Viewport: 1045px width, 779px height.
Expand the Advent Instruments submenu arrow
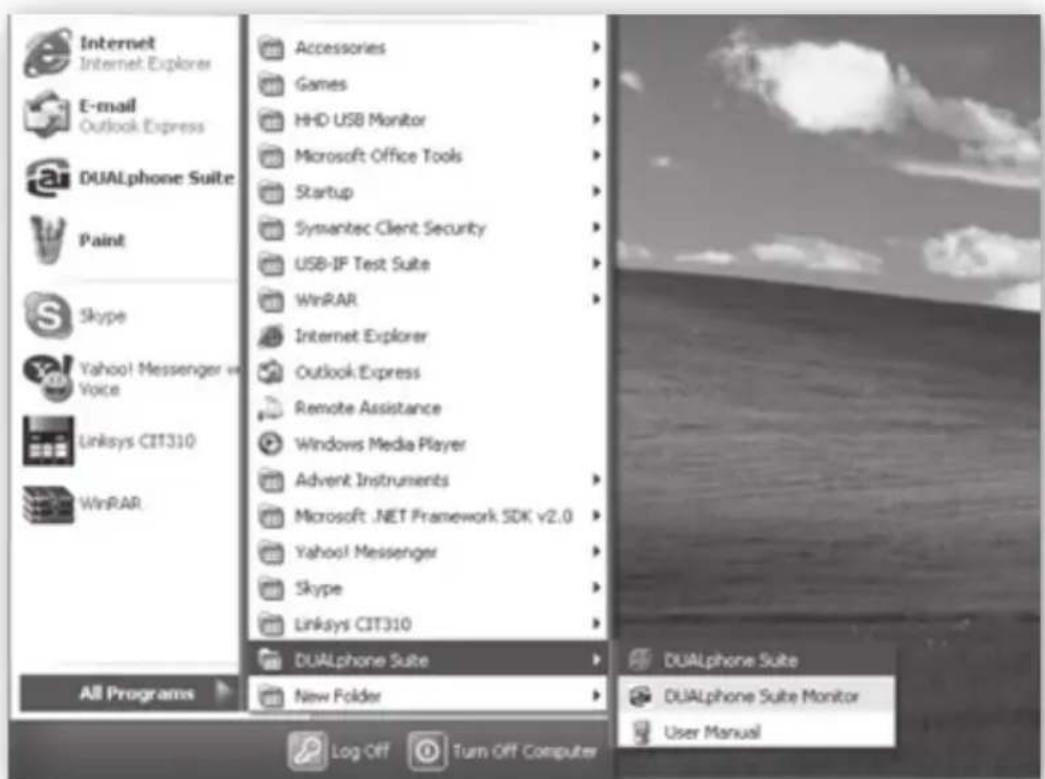(596, 479)
